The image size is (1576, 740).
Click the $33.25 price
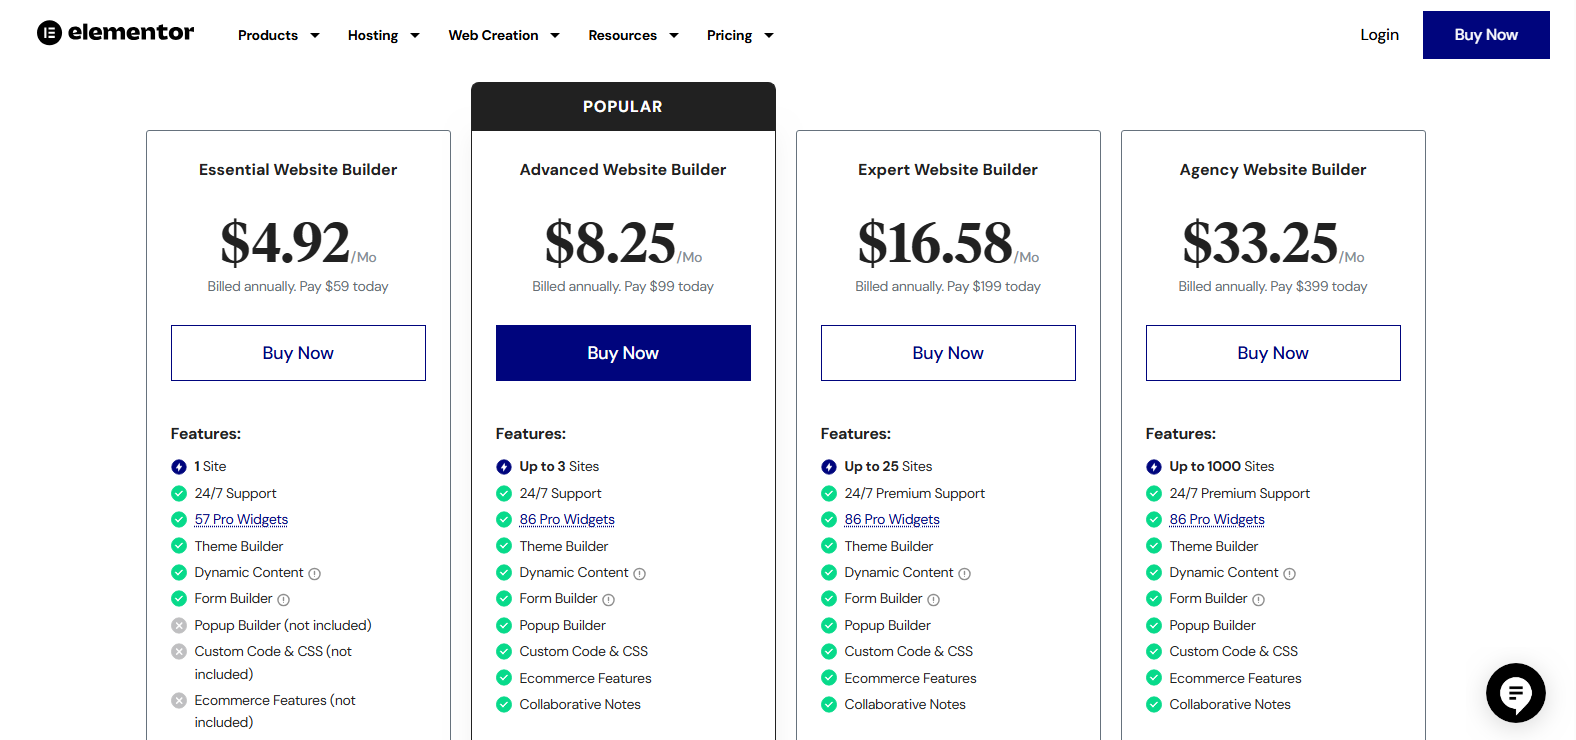click(1260, 243)
